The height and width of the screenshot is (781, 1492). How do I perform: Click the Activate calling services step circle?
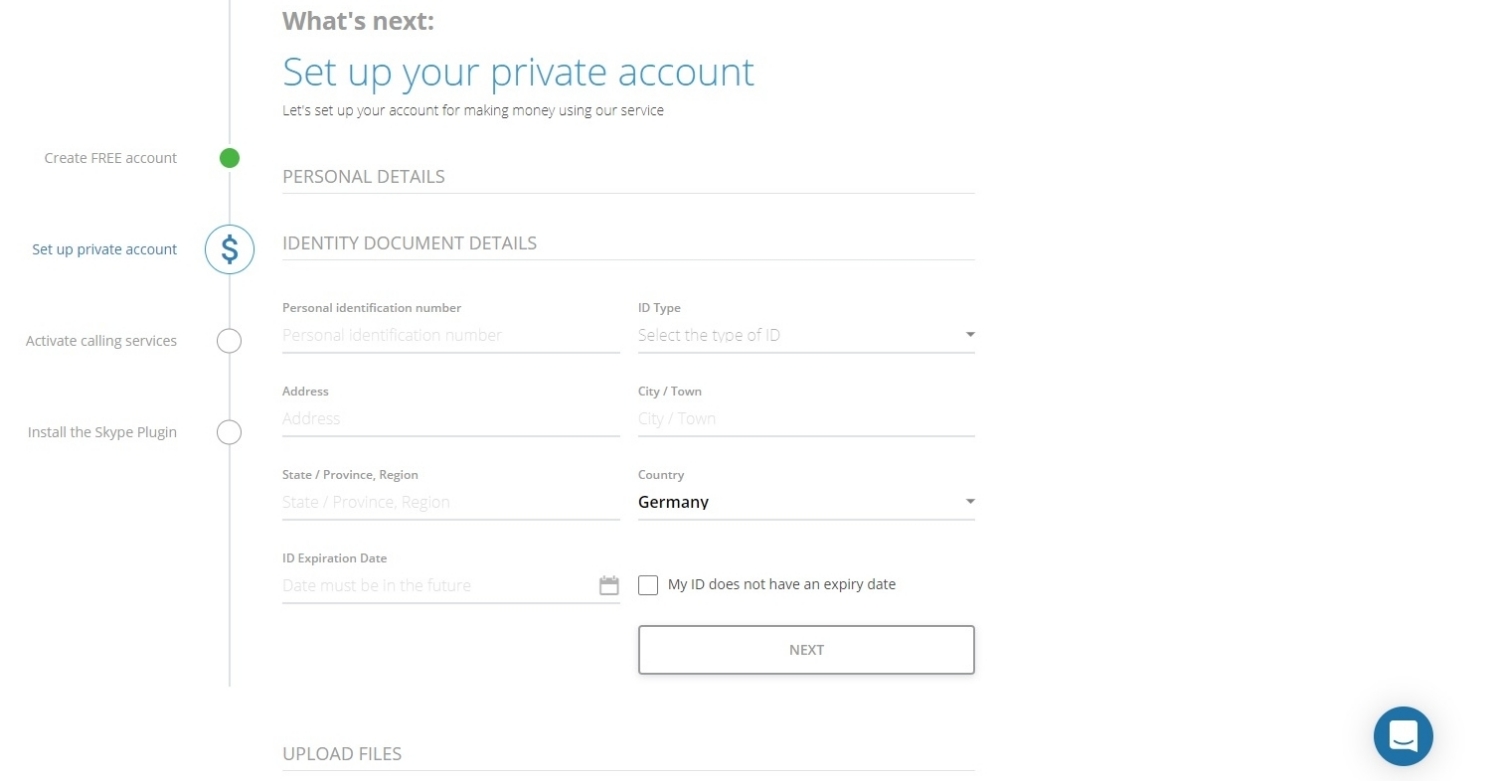(229, 341)
